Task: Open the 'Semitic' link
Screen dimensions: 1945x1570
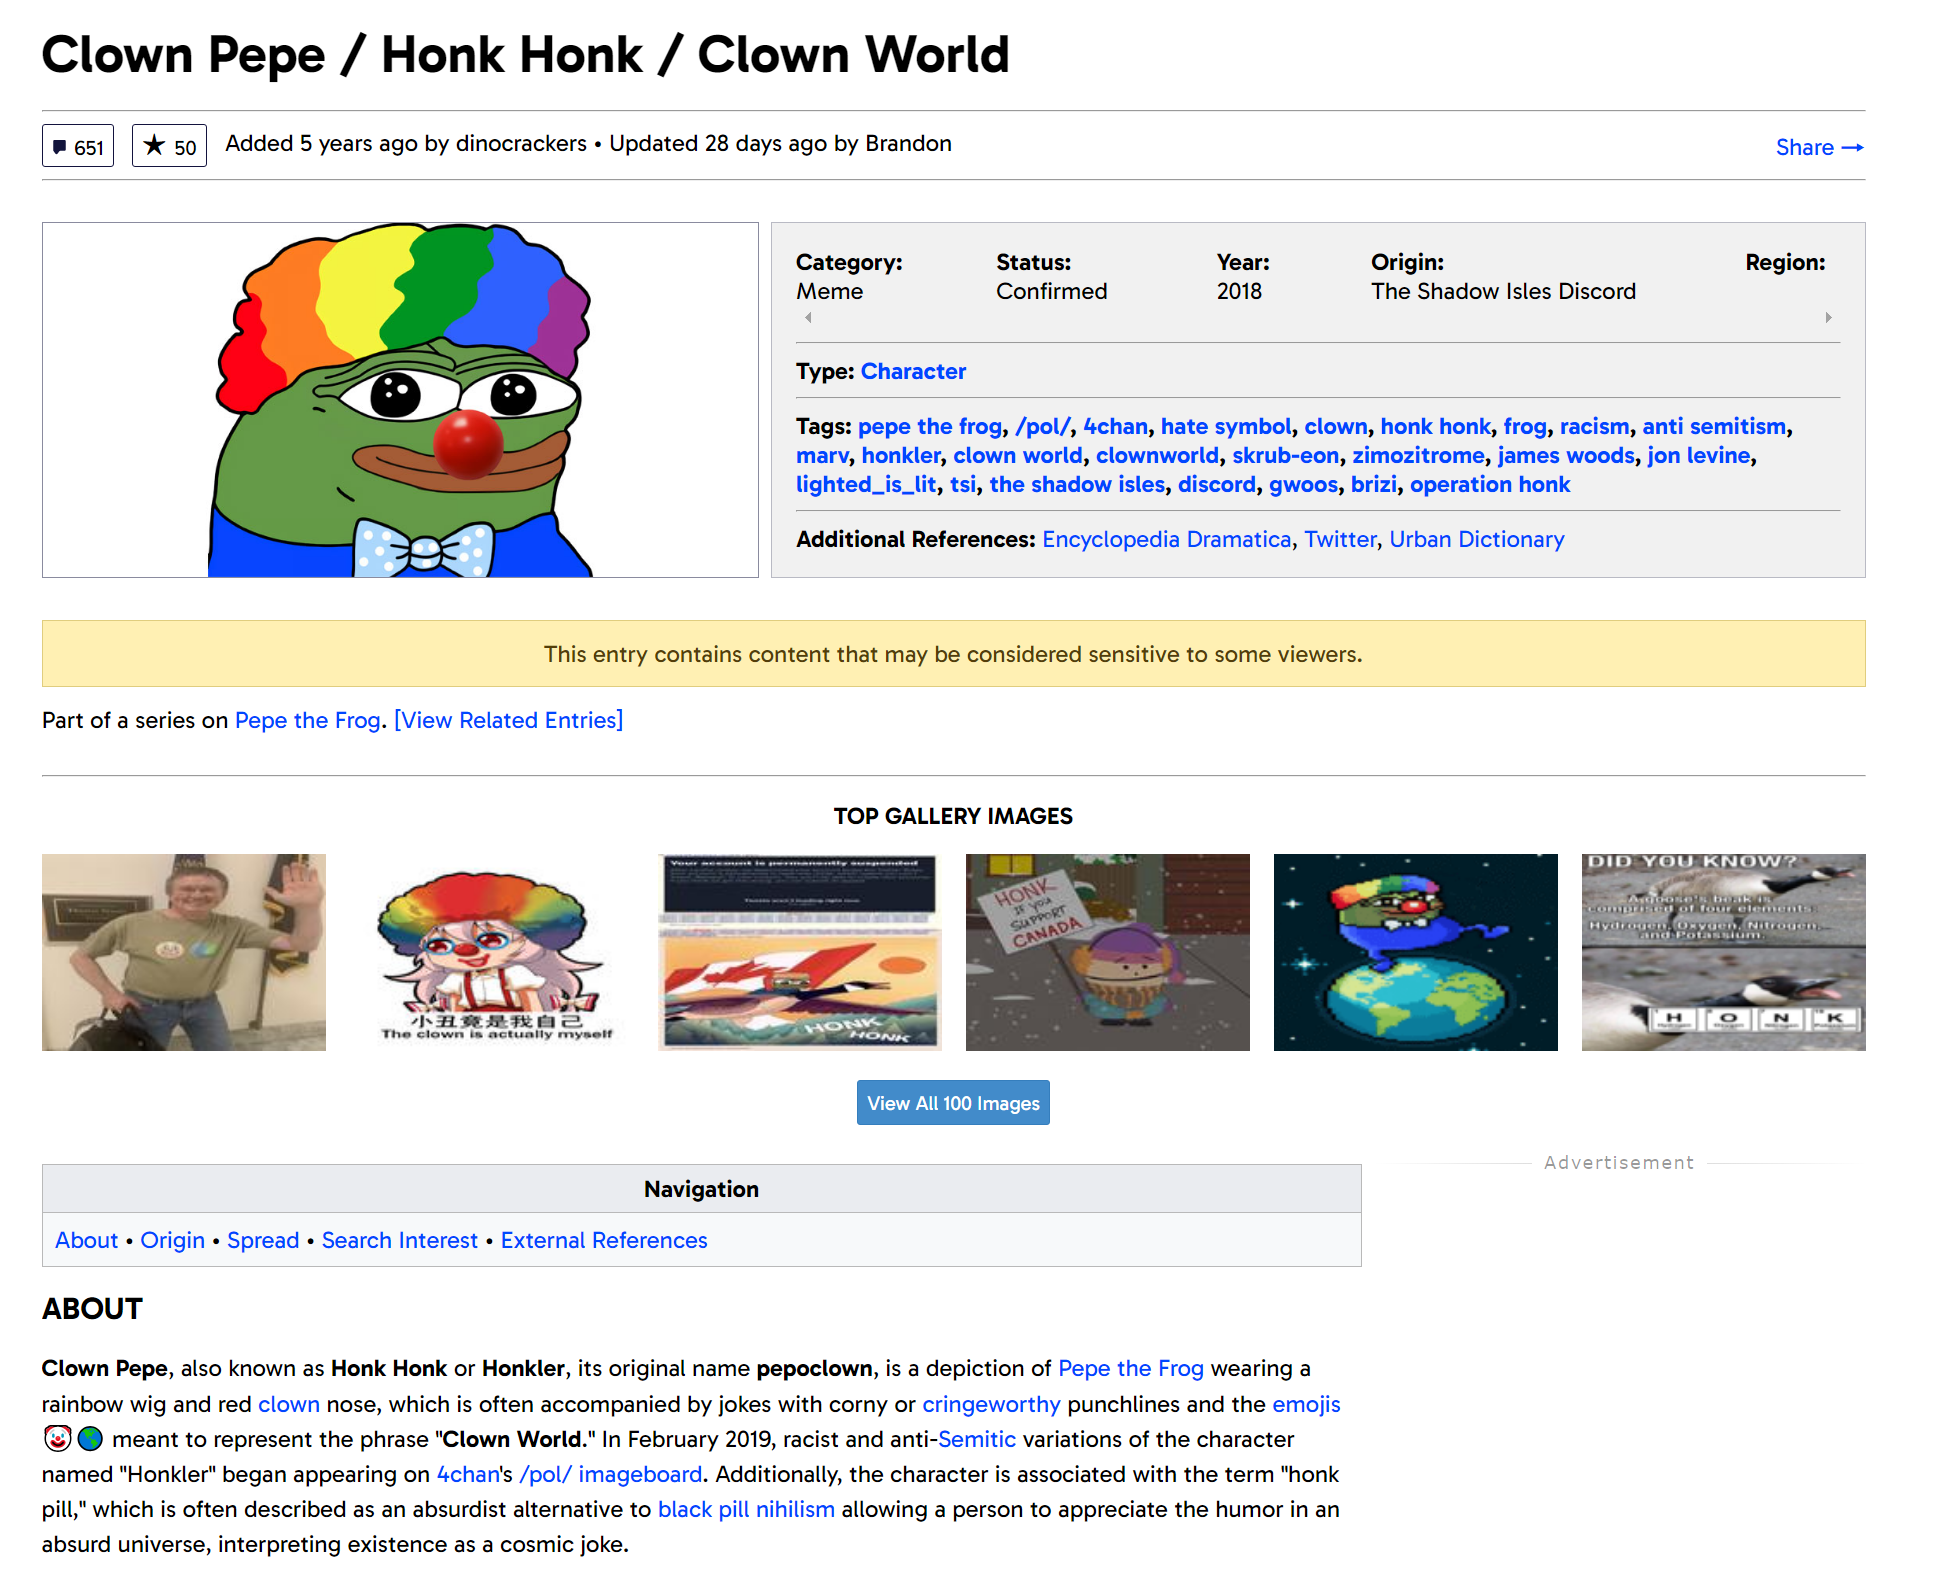Action: tap(977, 1439)
